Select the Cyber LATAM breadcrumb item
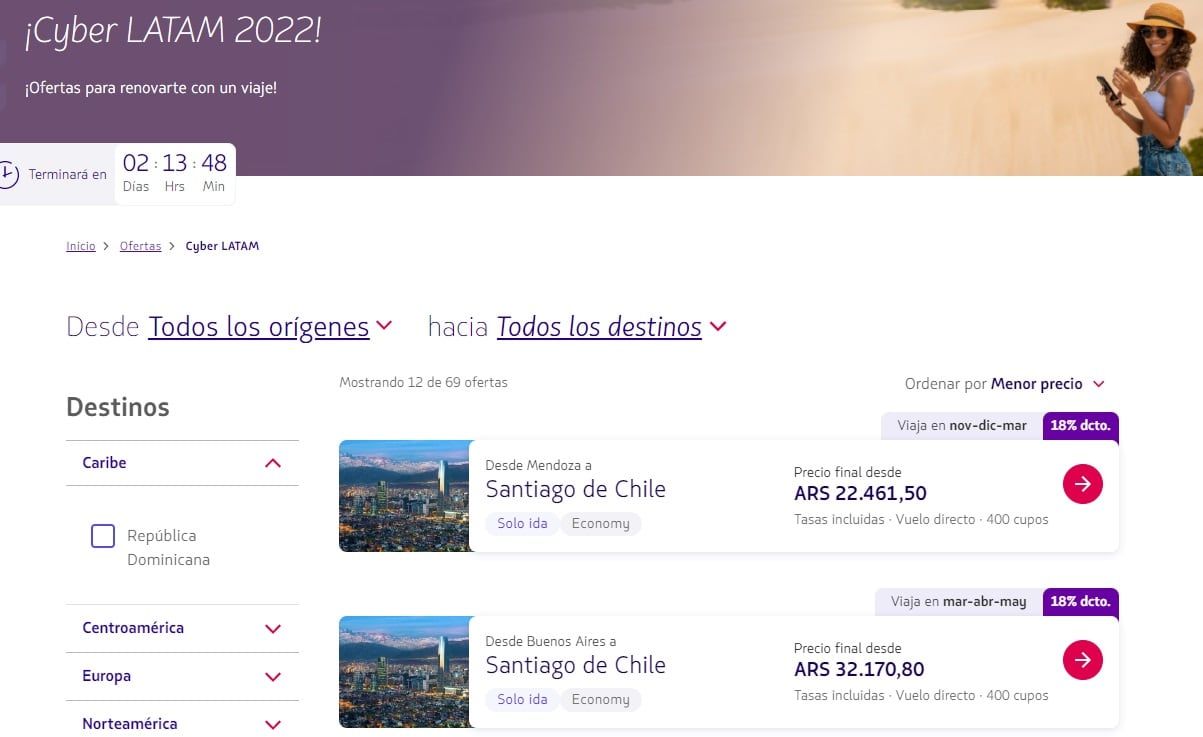This screenshot has width=1203, height=737. pos(222,245)
